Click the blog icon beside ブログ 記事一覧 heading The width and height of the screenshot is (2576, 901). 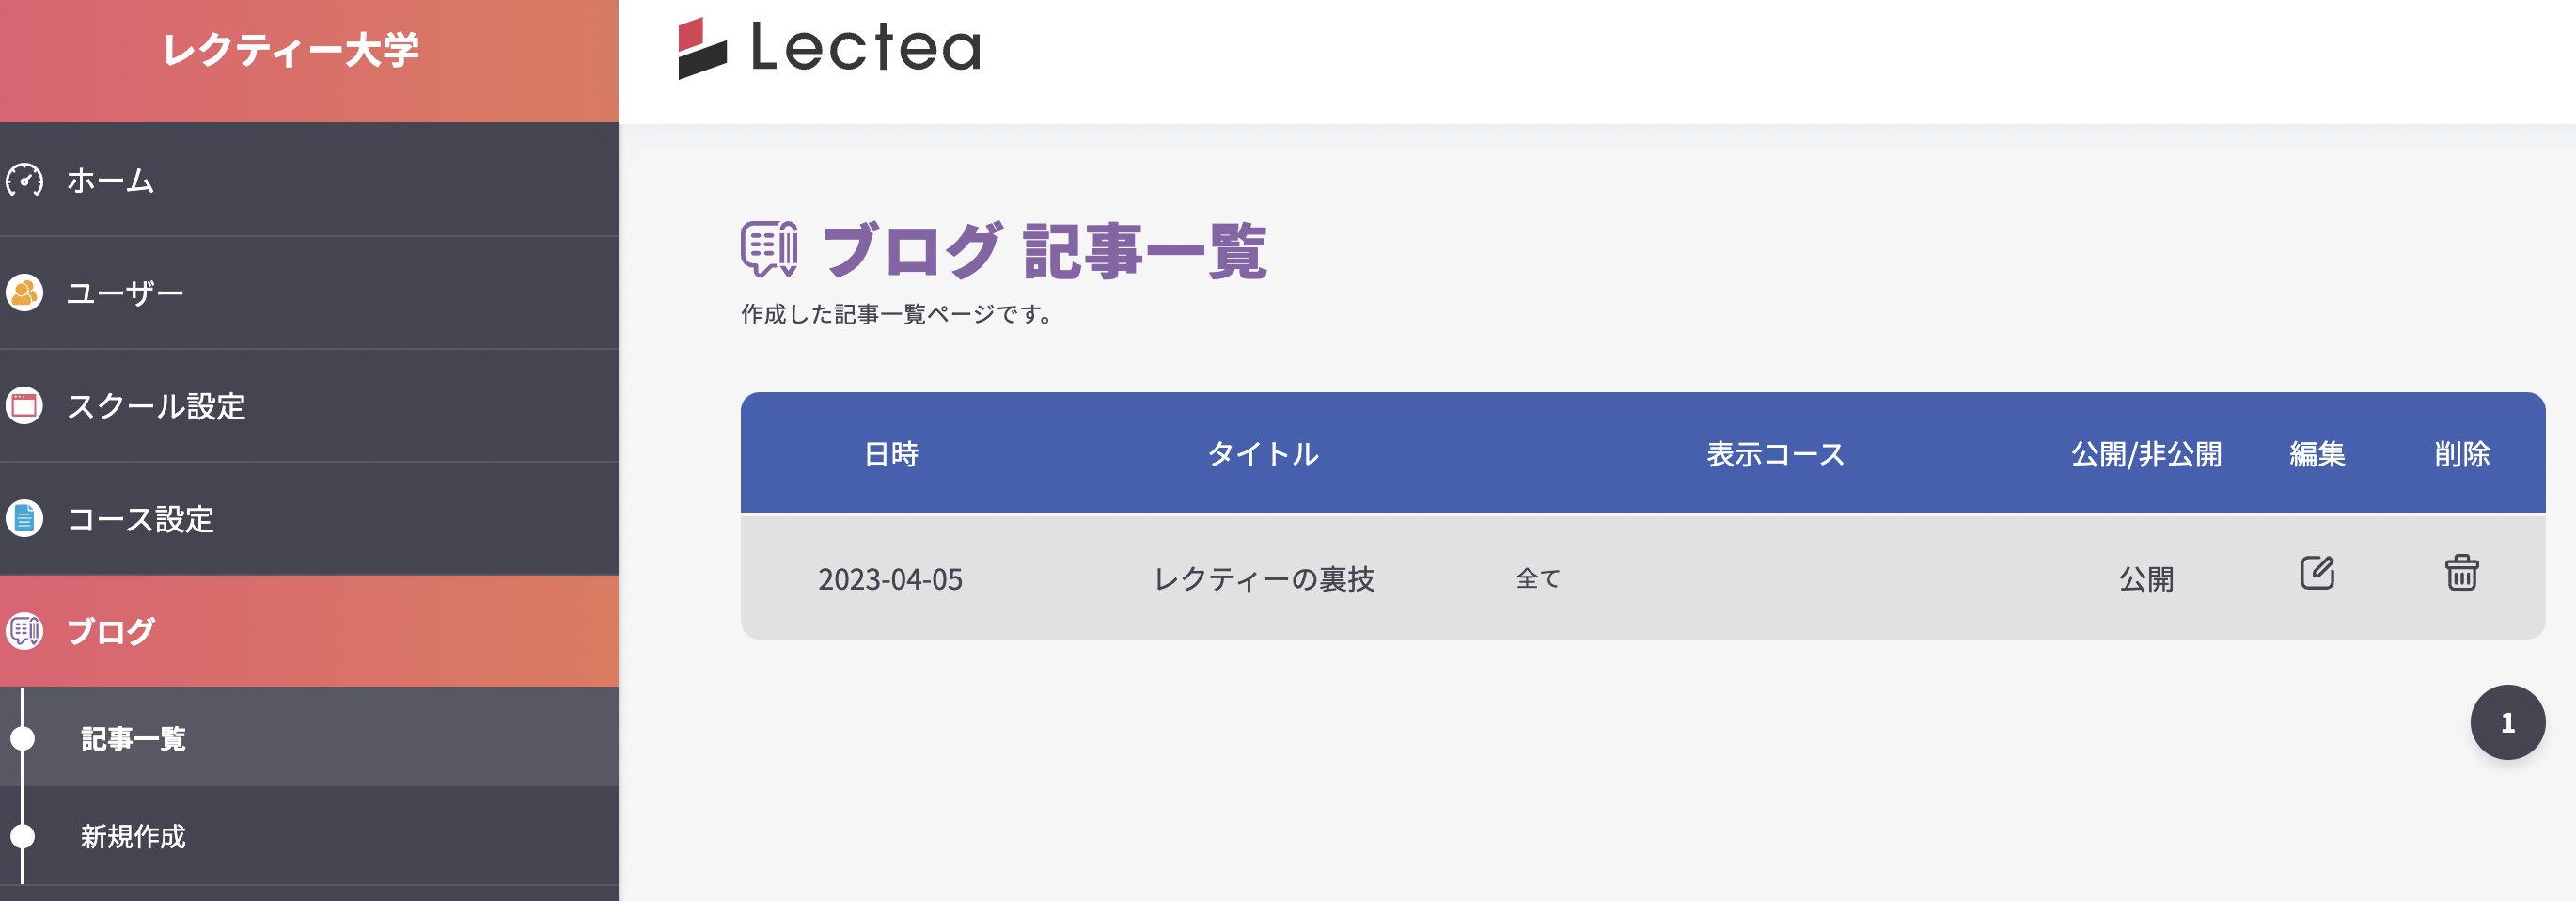[768, 250]
